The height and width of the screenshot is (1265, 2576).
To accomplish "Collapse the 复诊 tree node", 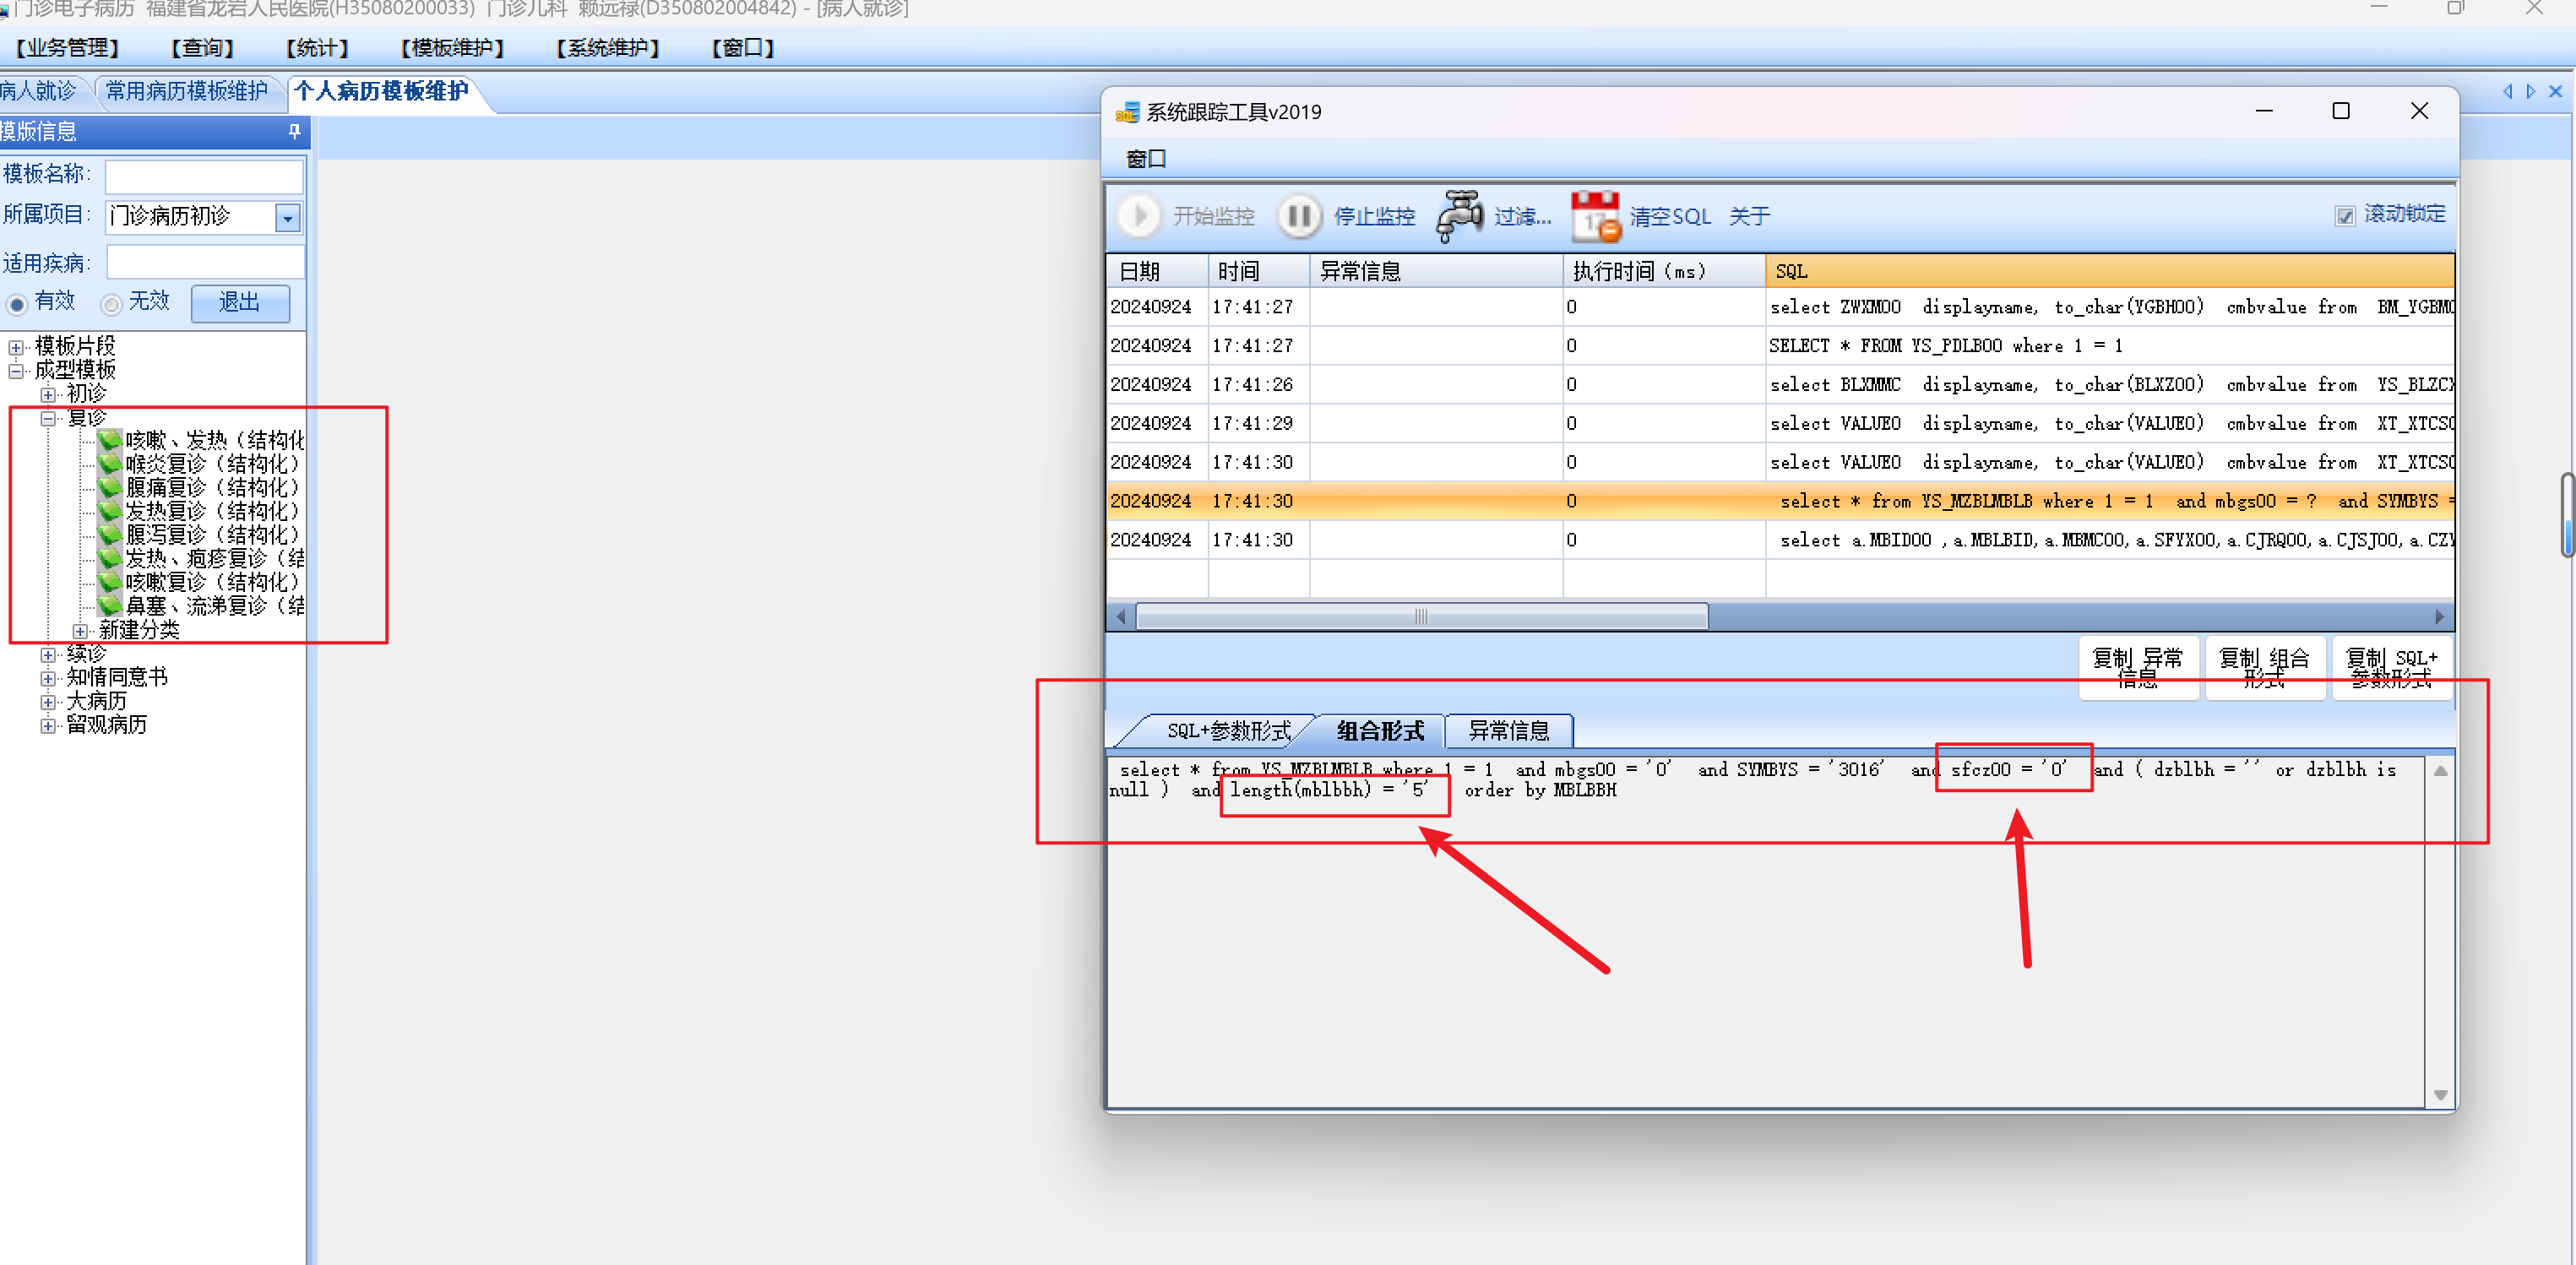I will [x=48, y=419].
